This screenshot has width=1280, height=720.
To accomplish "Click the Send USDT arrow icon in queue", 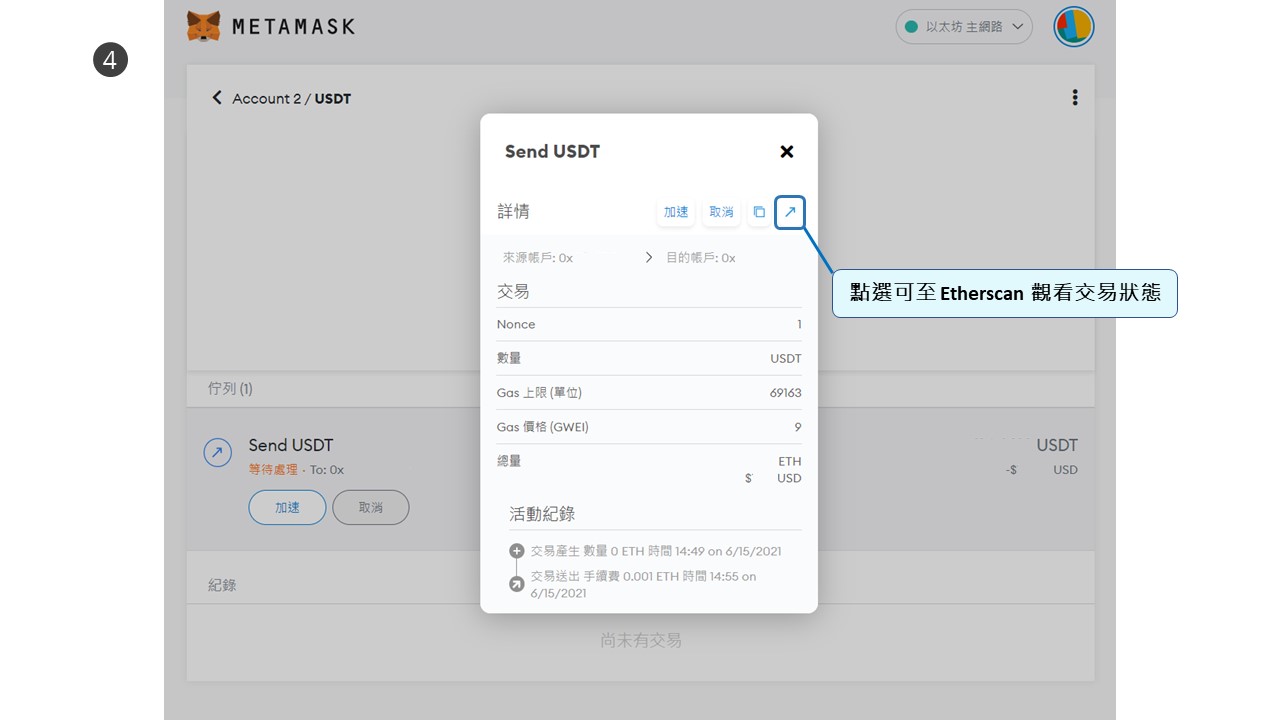I will tap(218, 453).
